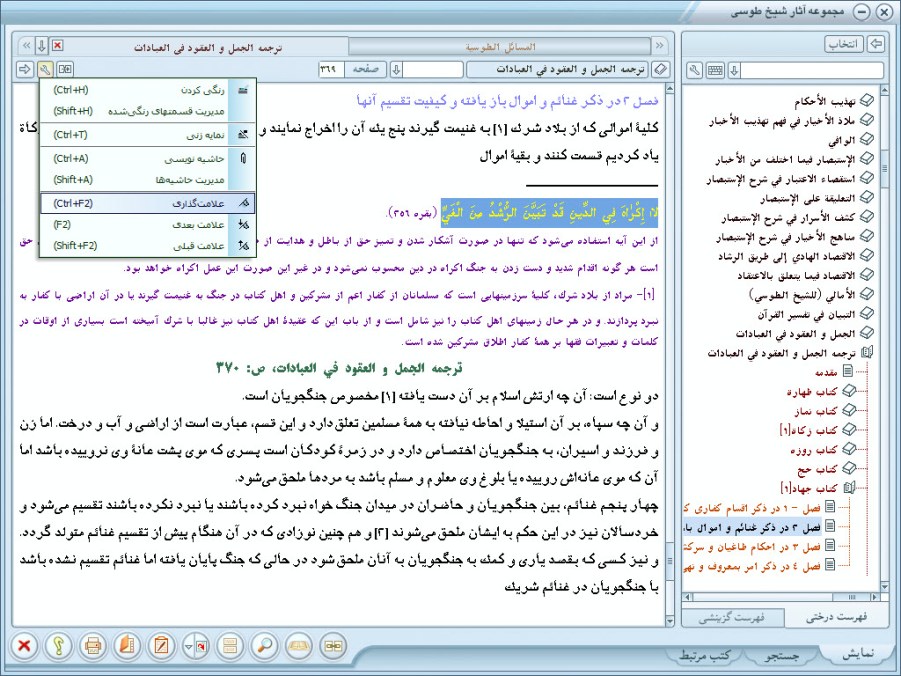Image resolution: width=901 pixels, height=676 pixels.
Task: Click the text pane scroll-down arrow
Action: click(x=669, y=621)
